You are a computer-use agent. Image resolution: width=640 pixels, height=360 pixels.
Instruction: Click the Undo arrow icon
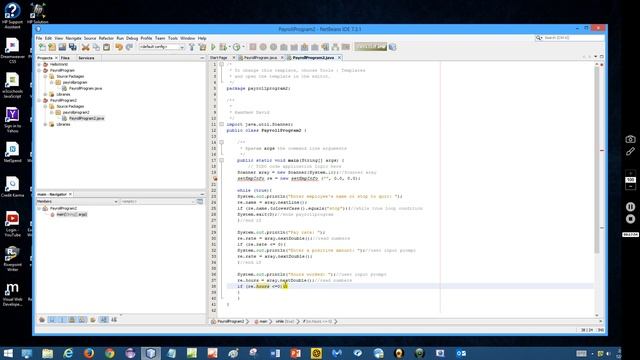click(x=119, y=47)
